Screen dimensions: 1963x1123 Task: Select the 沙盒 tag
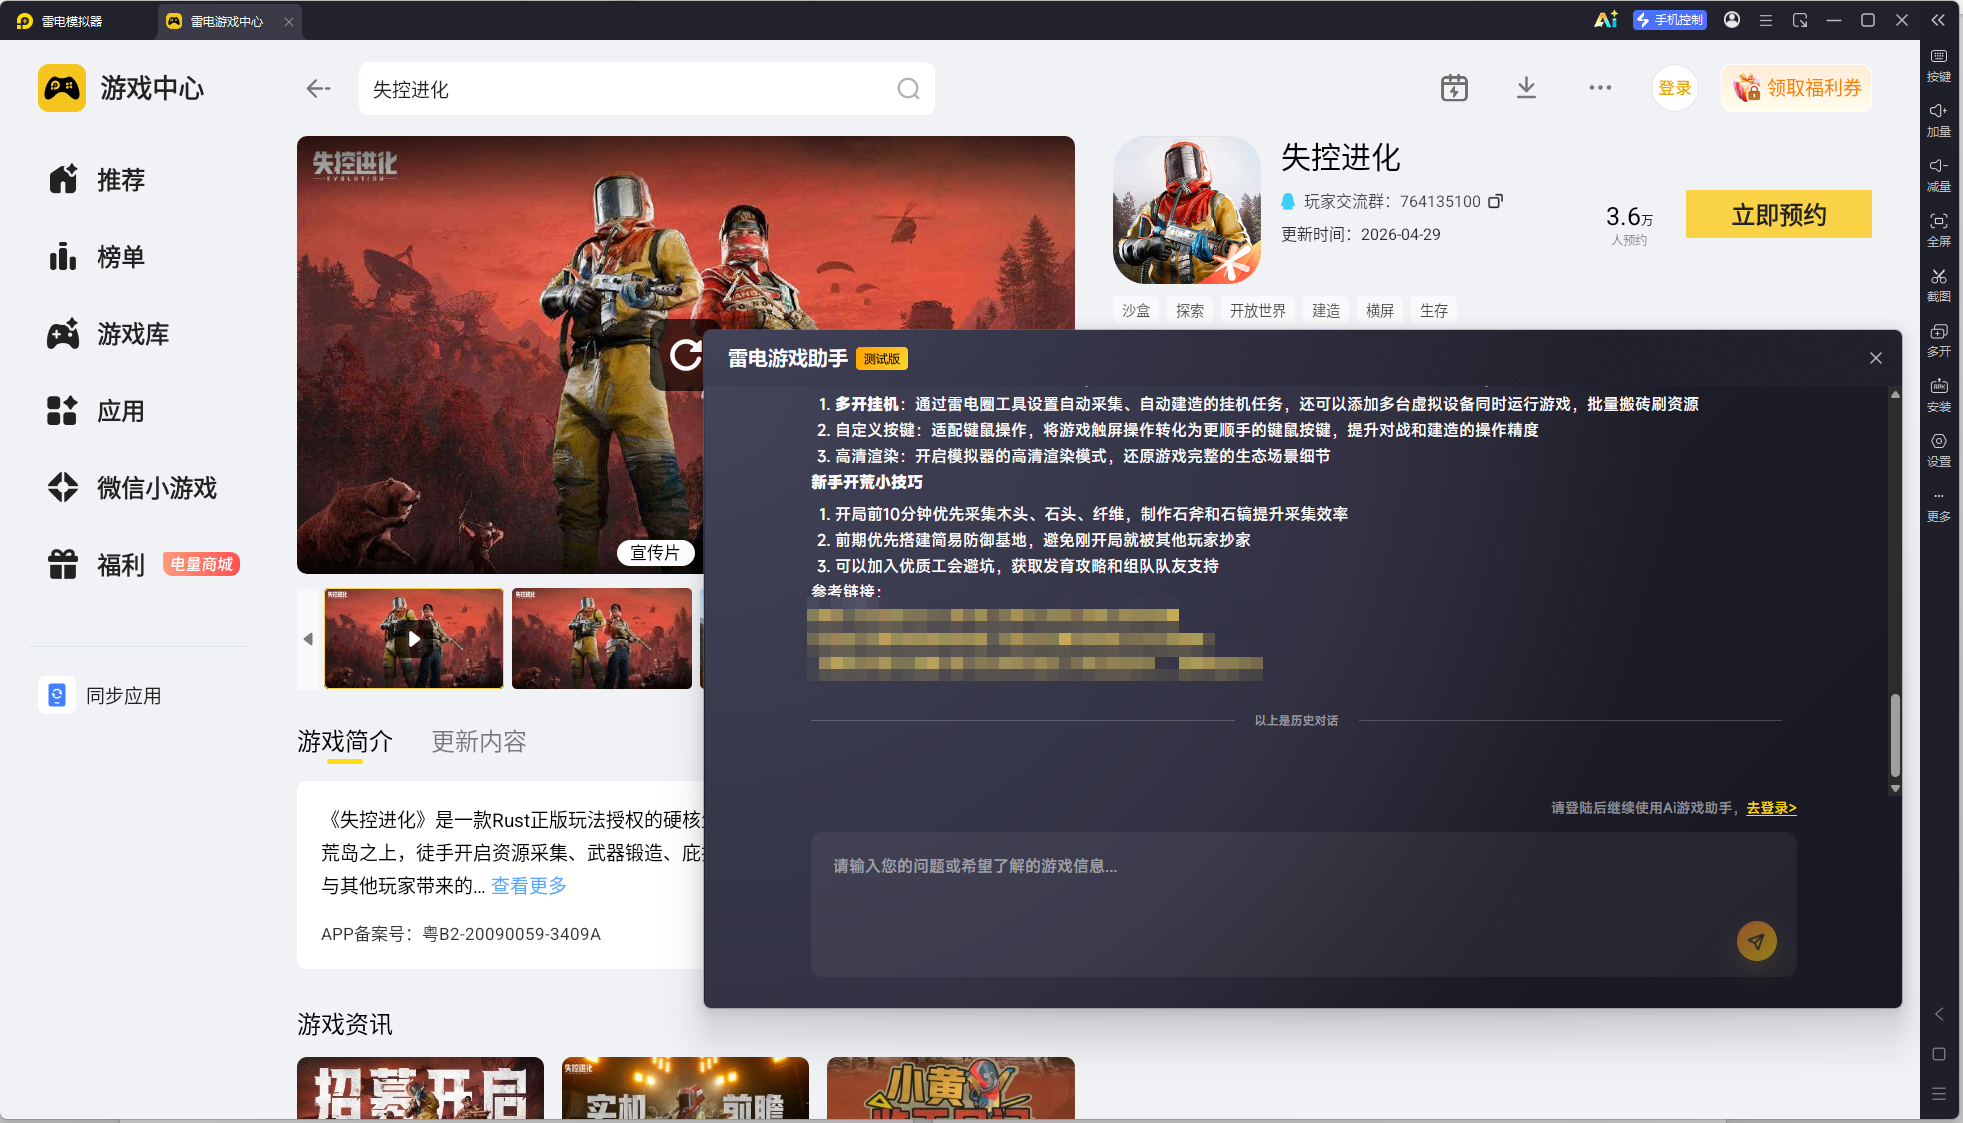click(1136, 311)
